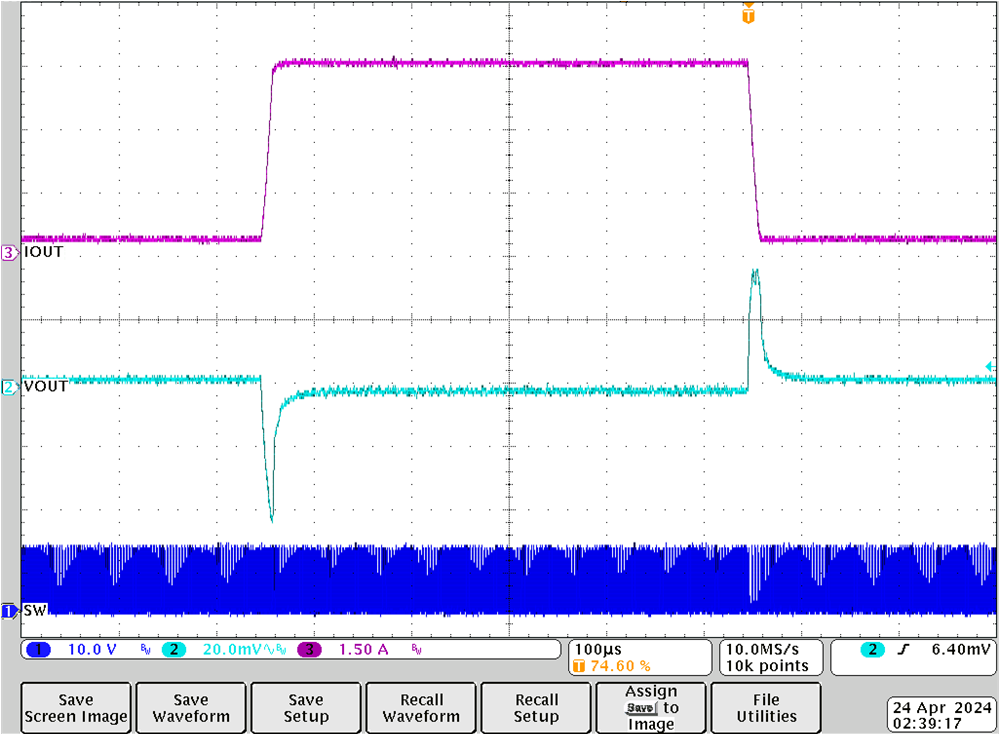Toggle Channel 3 bandwidth limit Bw indicator
The height and width of the screenshot is (735, 1000).
coord(414,650)
